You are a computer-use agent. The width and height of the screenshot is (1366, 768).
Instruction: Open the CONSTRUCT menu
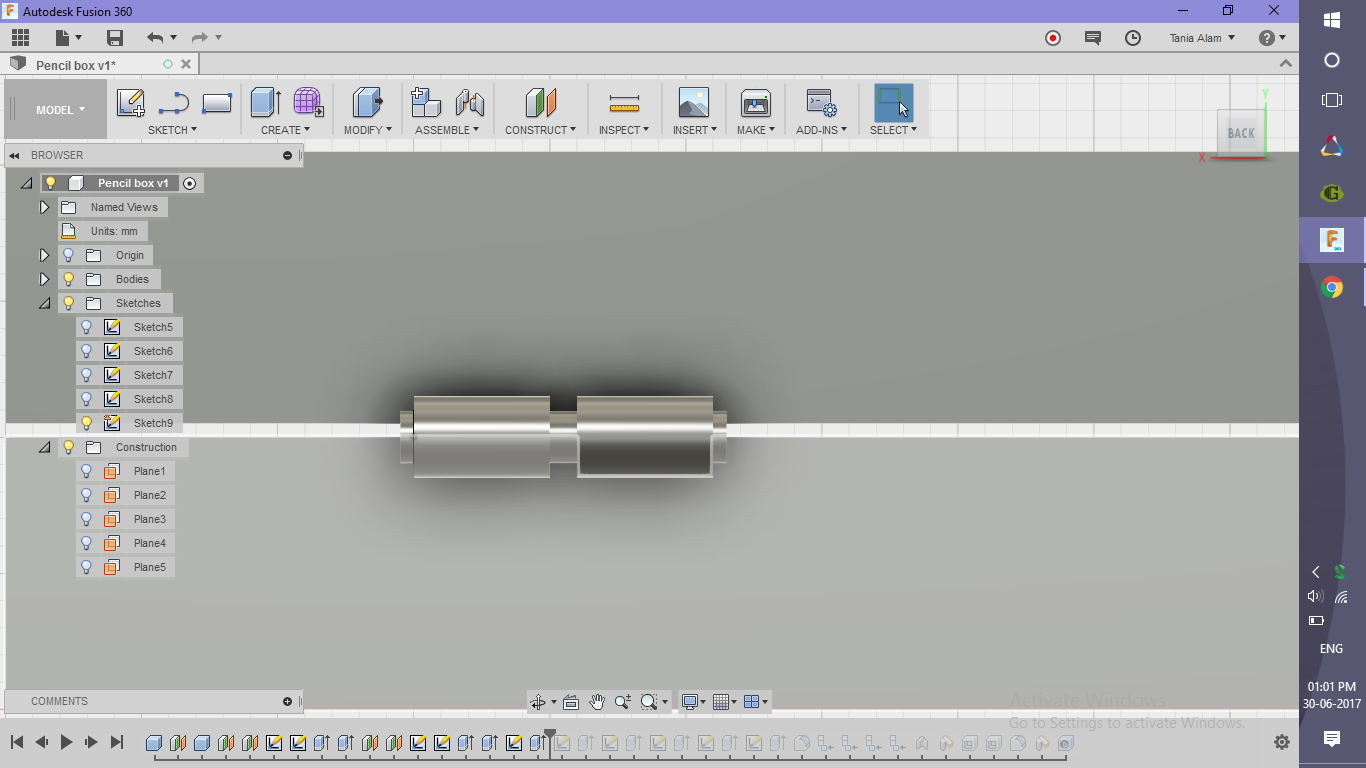[x=540, y=130]
